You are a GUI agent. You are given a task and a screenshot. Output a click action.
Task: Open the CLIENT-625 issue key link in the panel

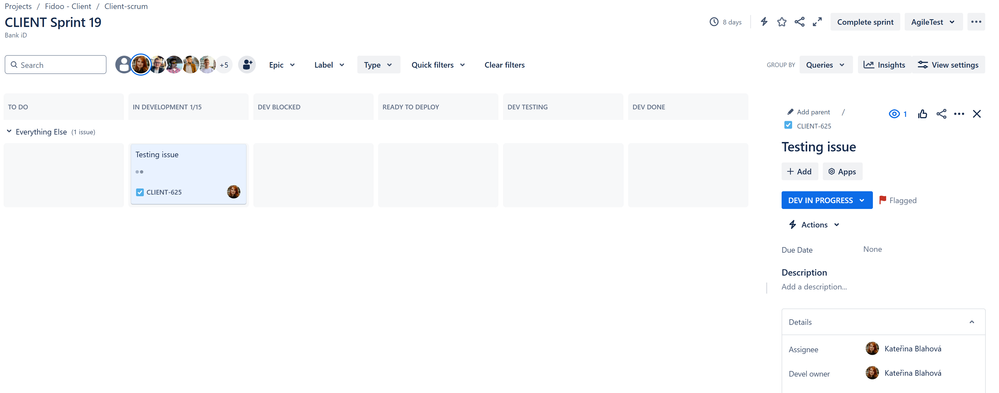[x=814, y=126]
